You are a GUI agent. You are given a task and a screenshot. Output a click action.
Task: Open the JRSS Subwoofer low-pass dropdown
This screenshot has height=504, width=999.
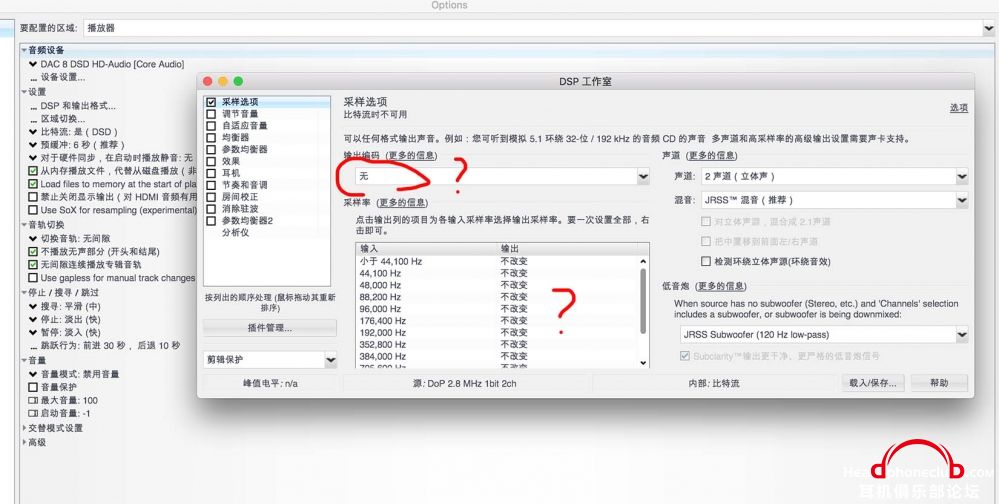824,335
